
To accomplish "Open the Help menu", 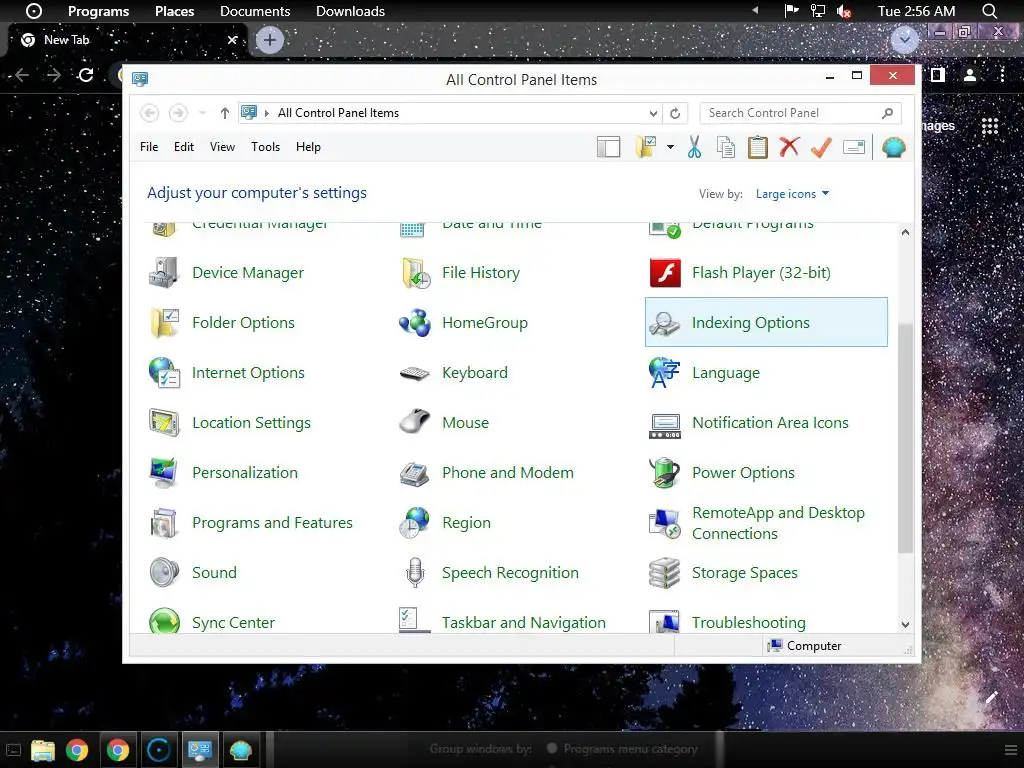I will [x=308, y=147].
